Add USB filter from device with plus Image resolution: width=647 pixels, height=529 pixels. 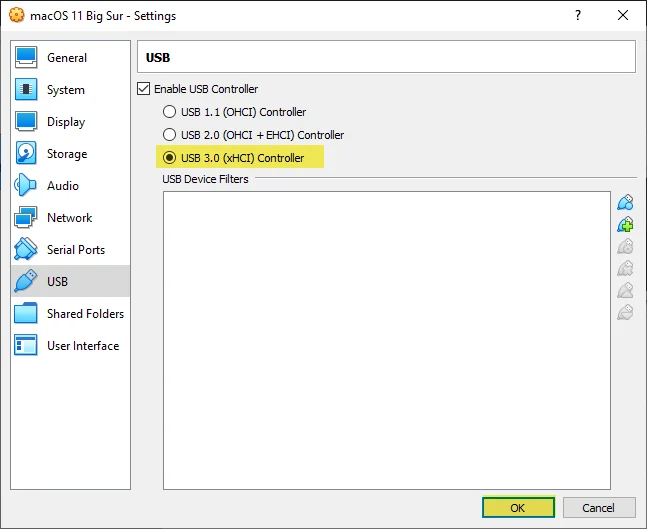(x=625, y=224)
